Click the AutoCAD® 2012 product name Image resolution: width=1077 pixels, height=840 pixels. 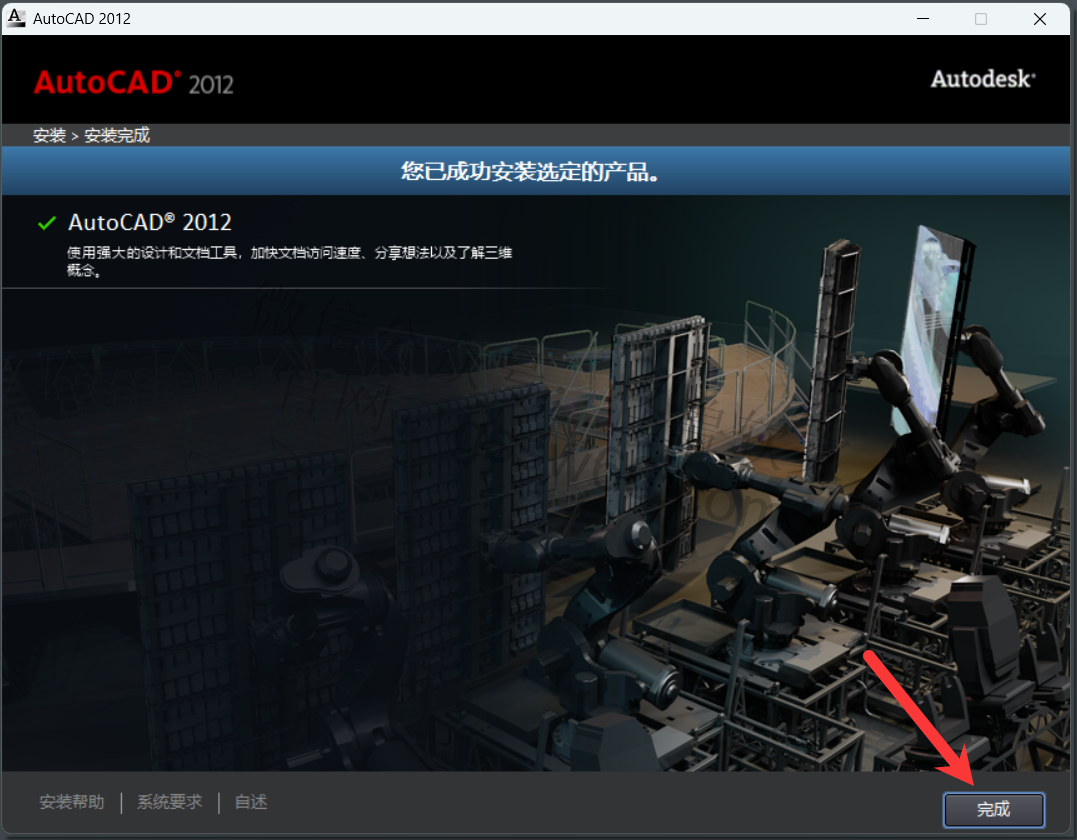coord(150,222)
